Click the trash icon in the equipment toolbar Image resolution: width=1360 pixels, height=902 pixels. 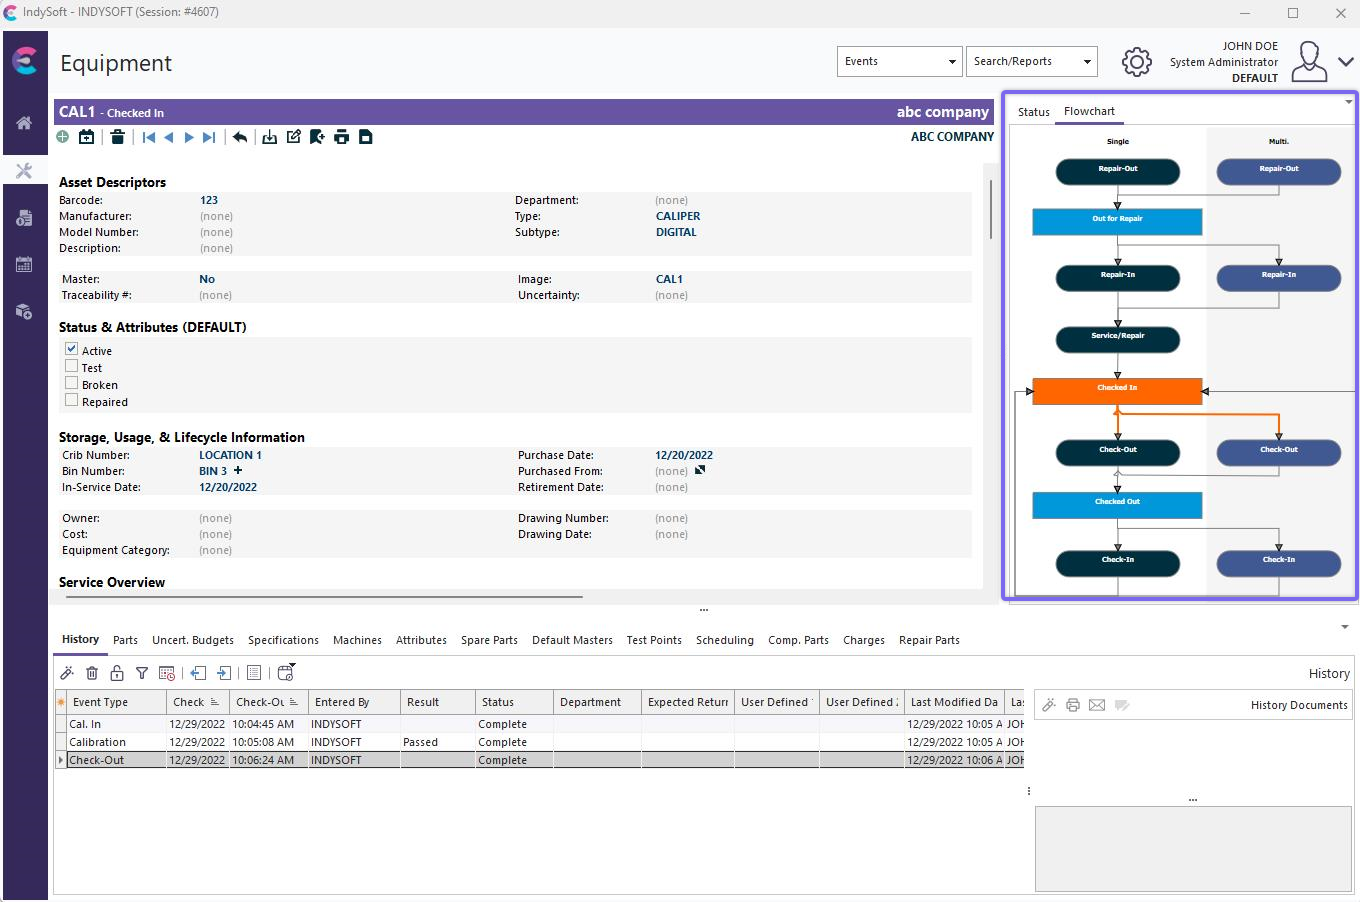click(x=117, y=137)
